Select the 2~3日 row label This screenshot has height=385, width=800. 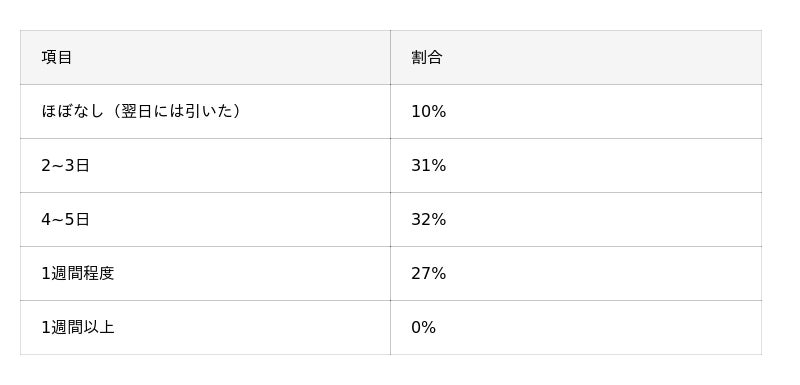click(65, 166)
